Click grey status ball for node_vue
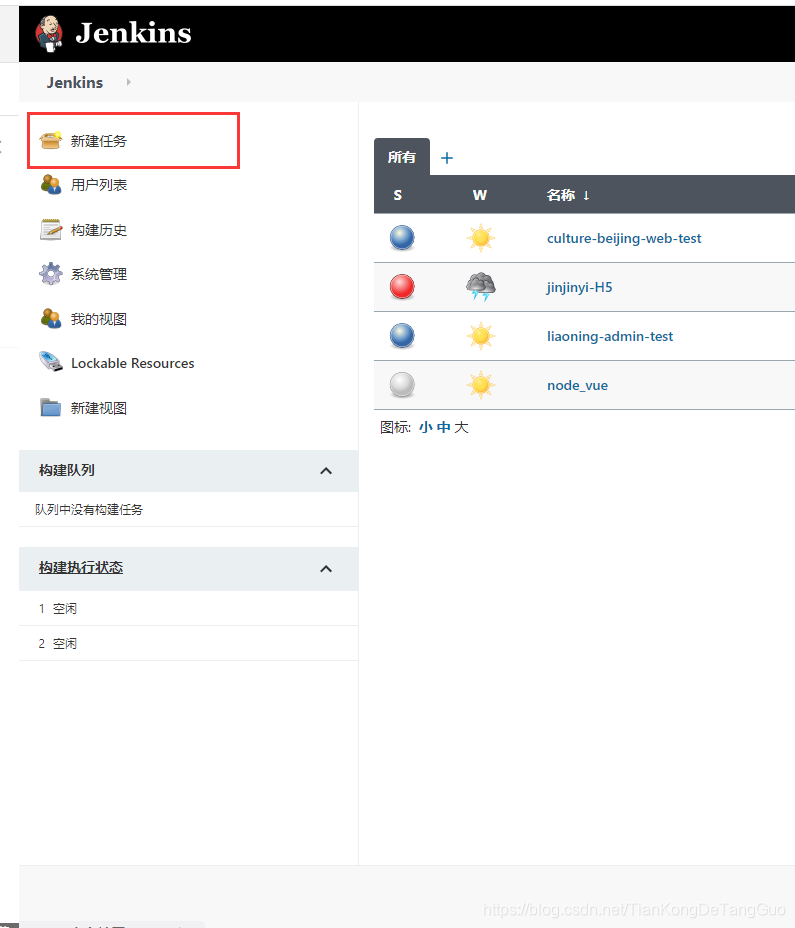795x928 pixels. (x=402, y=385)
